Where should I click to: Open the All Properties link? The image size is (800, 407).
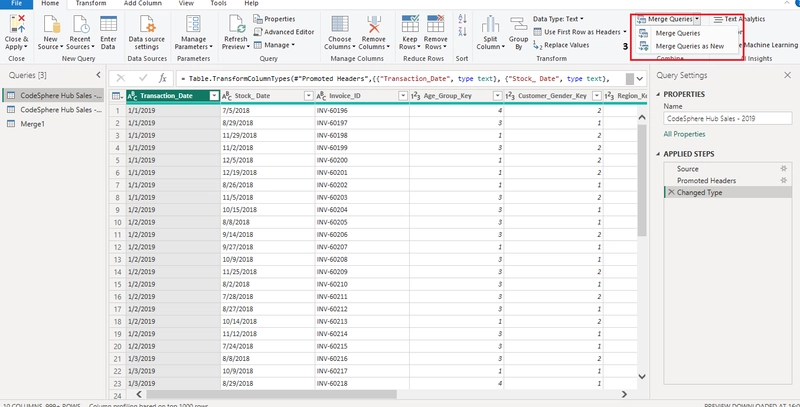coord(684,134)
